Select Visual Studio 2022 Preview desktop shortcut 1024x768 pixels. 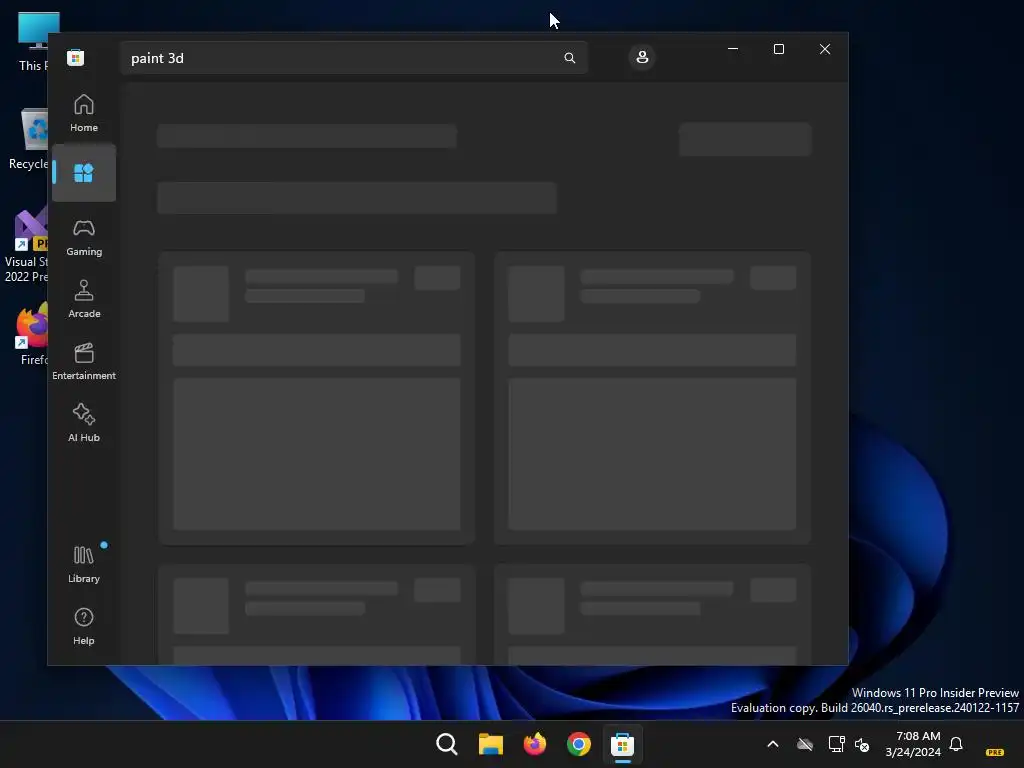click(26, 246)
